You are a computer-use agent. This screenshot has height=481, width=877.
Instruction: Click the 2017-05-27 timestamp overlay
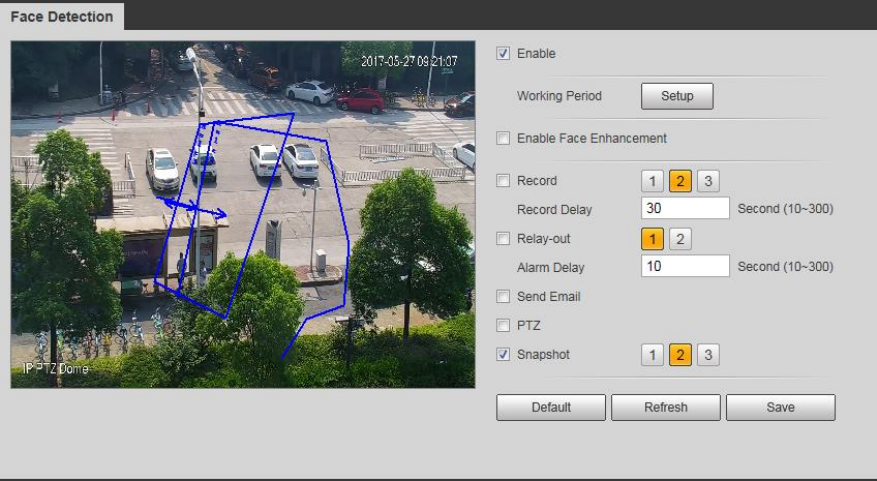point(409,61)
